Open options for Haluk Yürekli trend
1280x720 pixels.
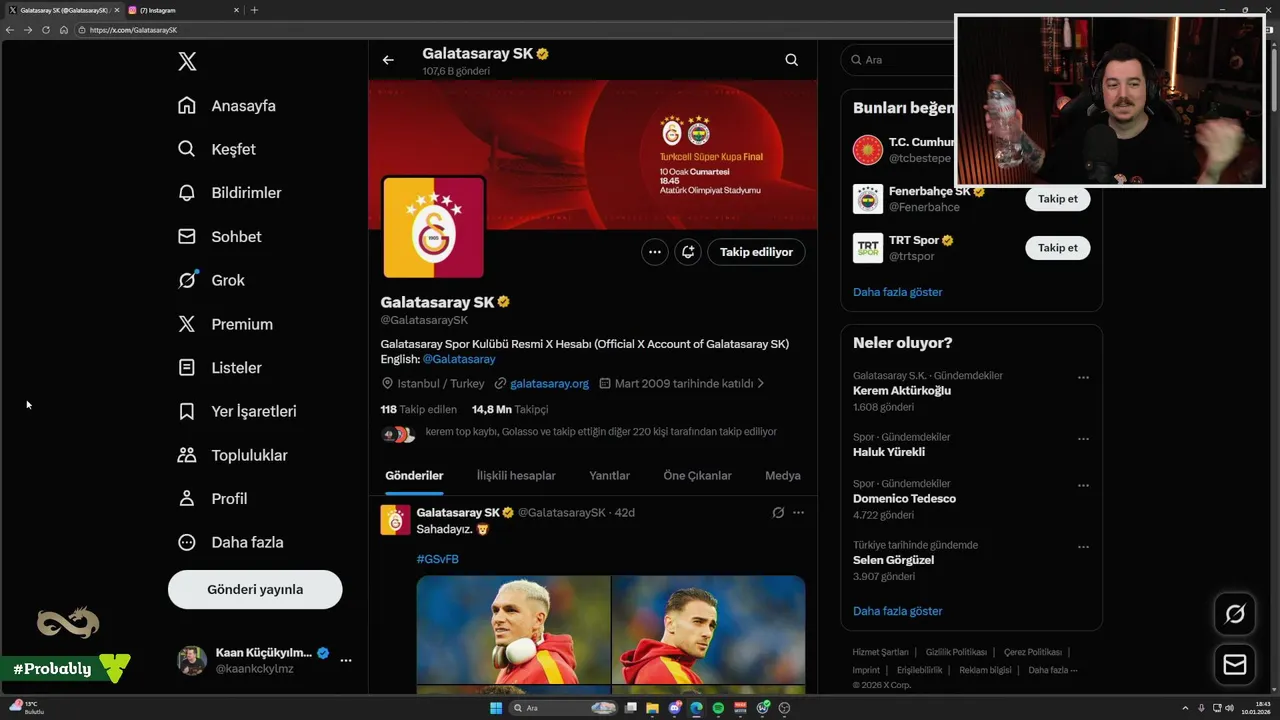point(1083,439)
